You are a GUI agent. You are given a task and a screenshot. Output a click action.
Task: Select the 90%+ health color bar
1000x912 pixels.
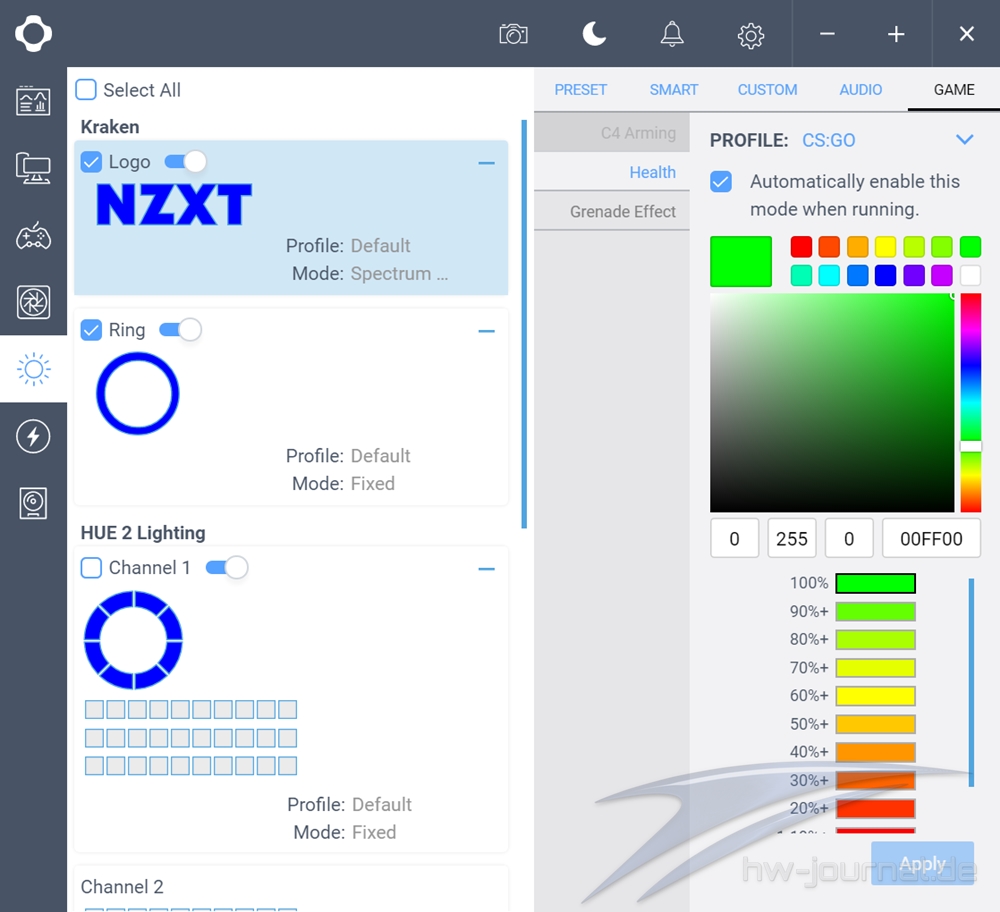[x=876, y=611]
